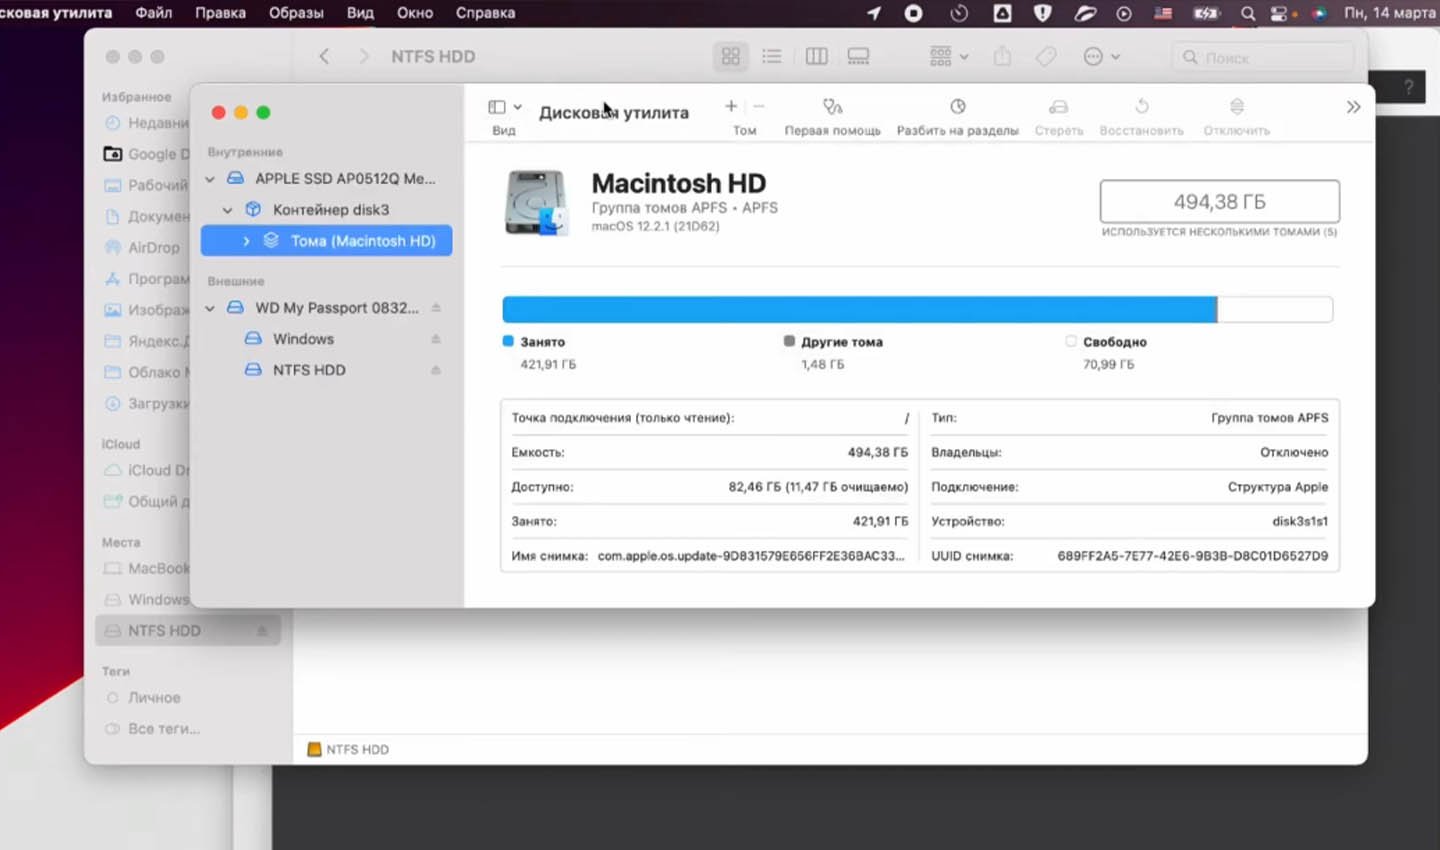Open the Справка menu

[x=485, y=13]
